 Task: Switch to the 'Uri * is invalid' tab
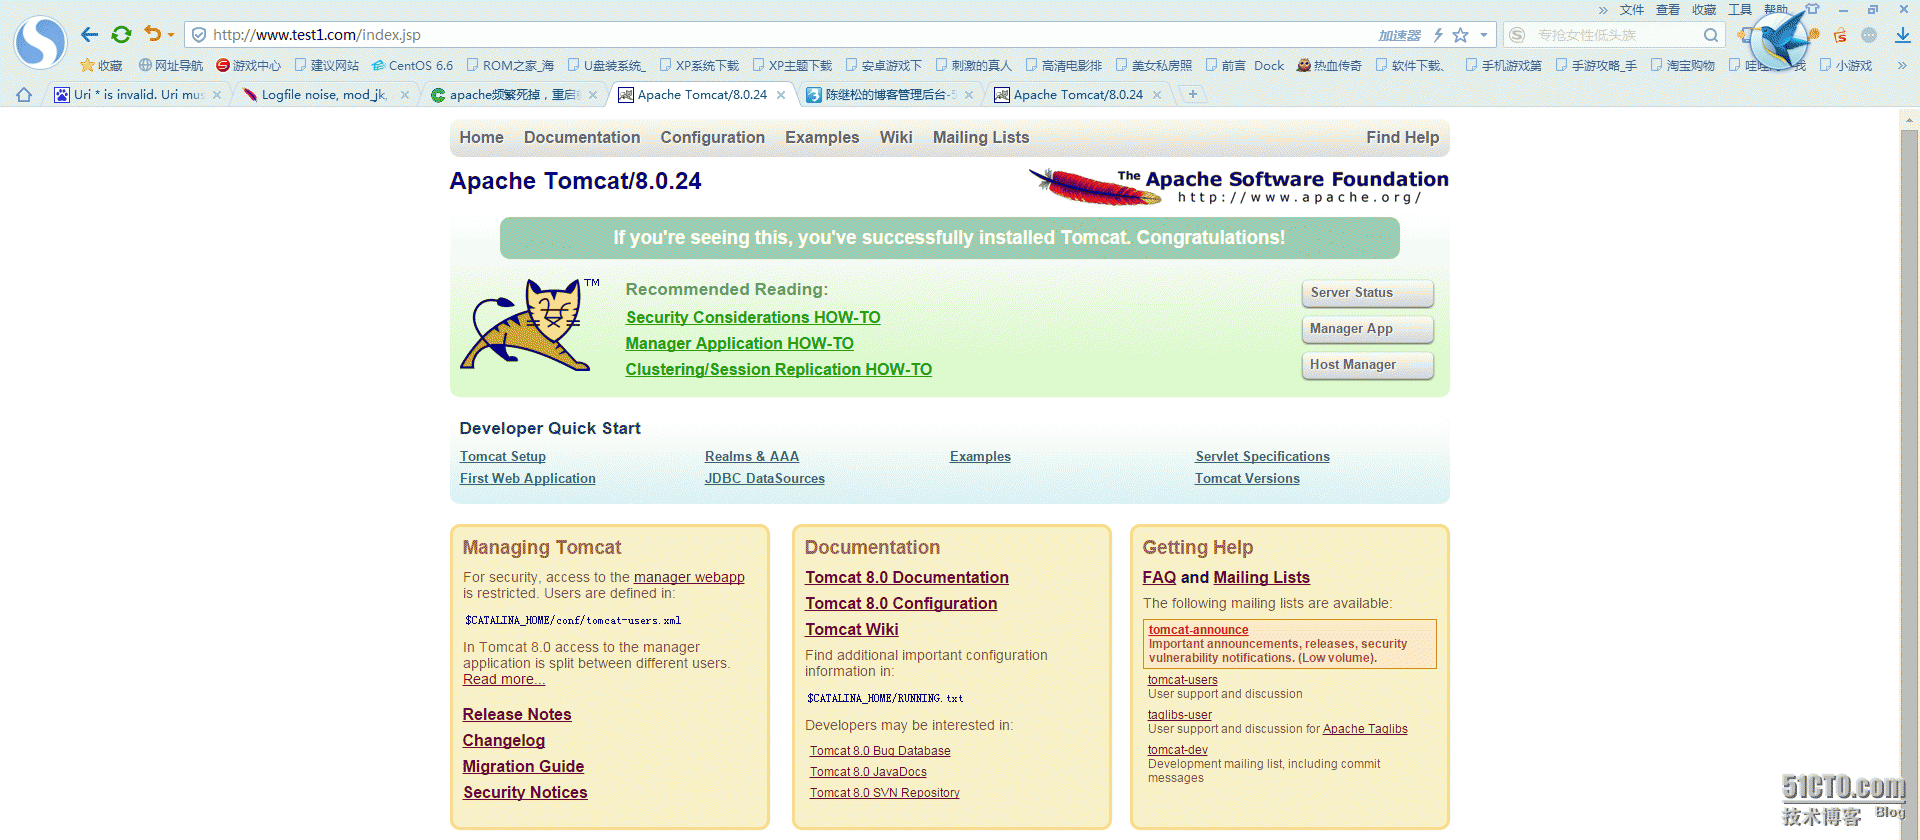(x=137, y=95)
